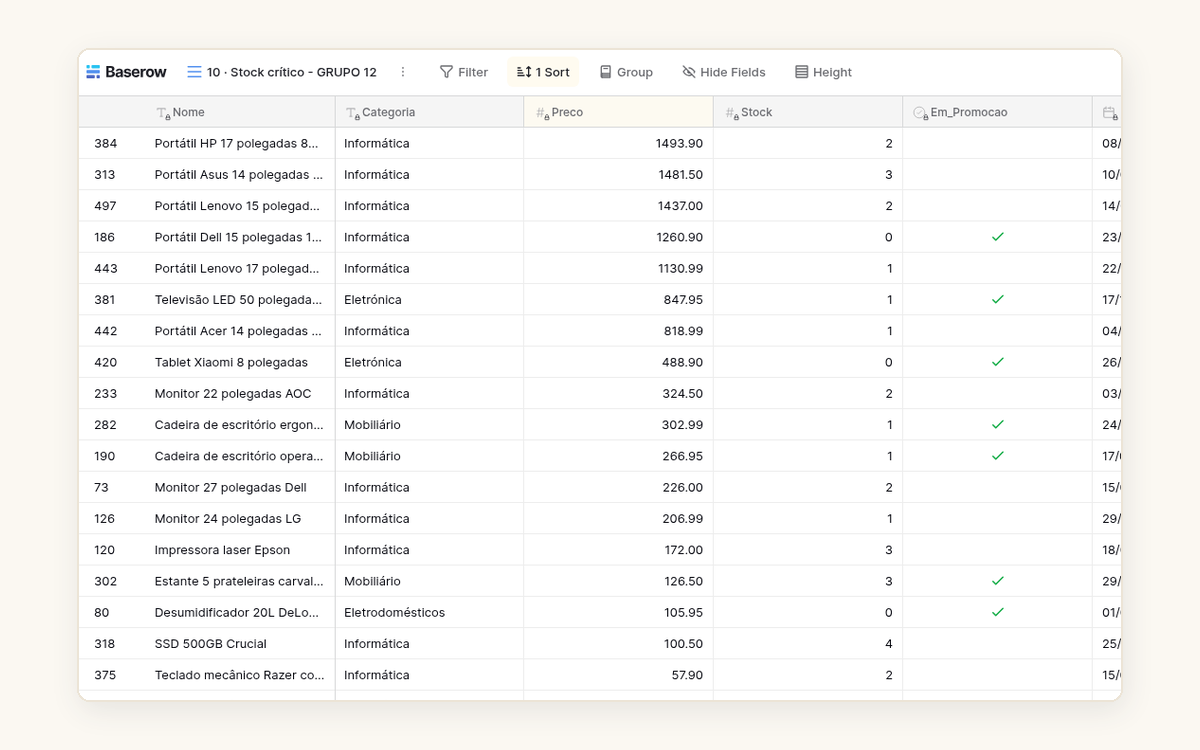Click the empty Em_Promocao cell for row 384
The width and height of the screenshot is (1200, 750).
coord(997,143)
